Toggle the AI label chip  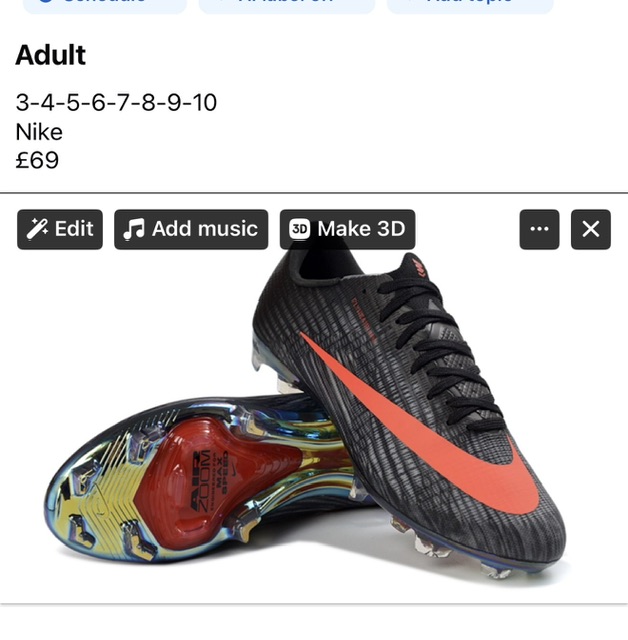[286, 4]
